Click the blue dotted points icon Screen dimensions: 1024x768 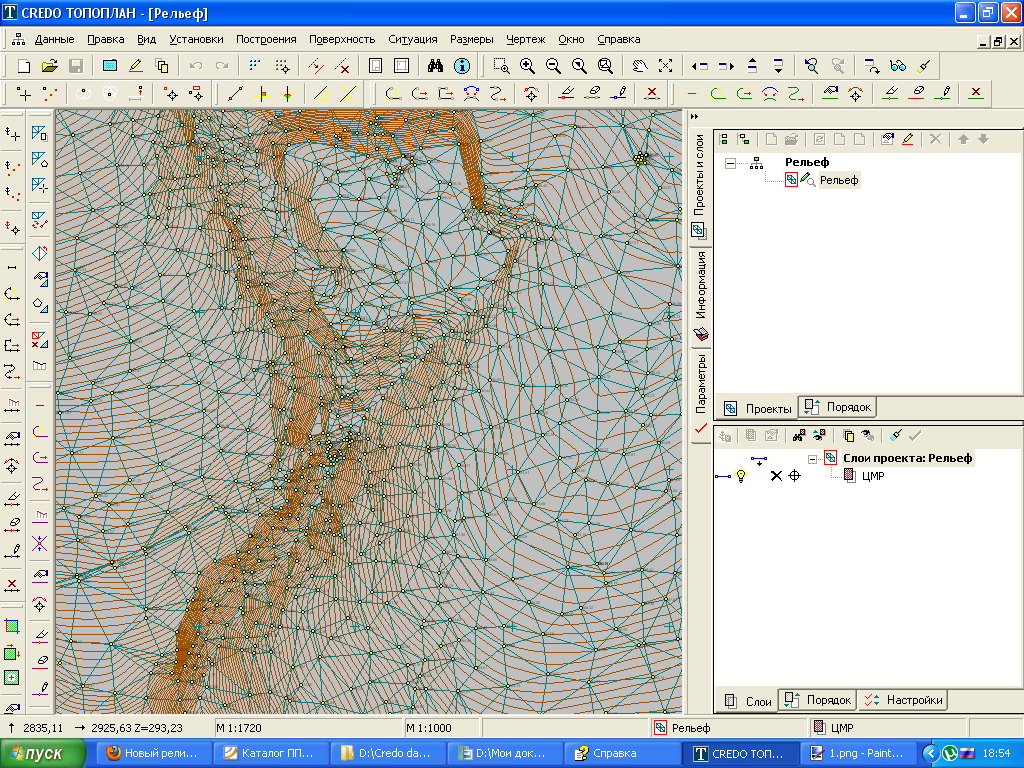click(255, 65)
